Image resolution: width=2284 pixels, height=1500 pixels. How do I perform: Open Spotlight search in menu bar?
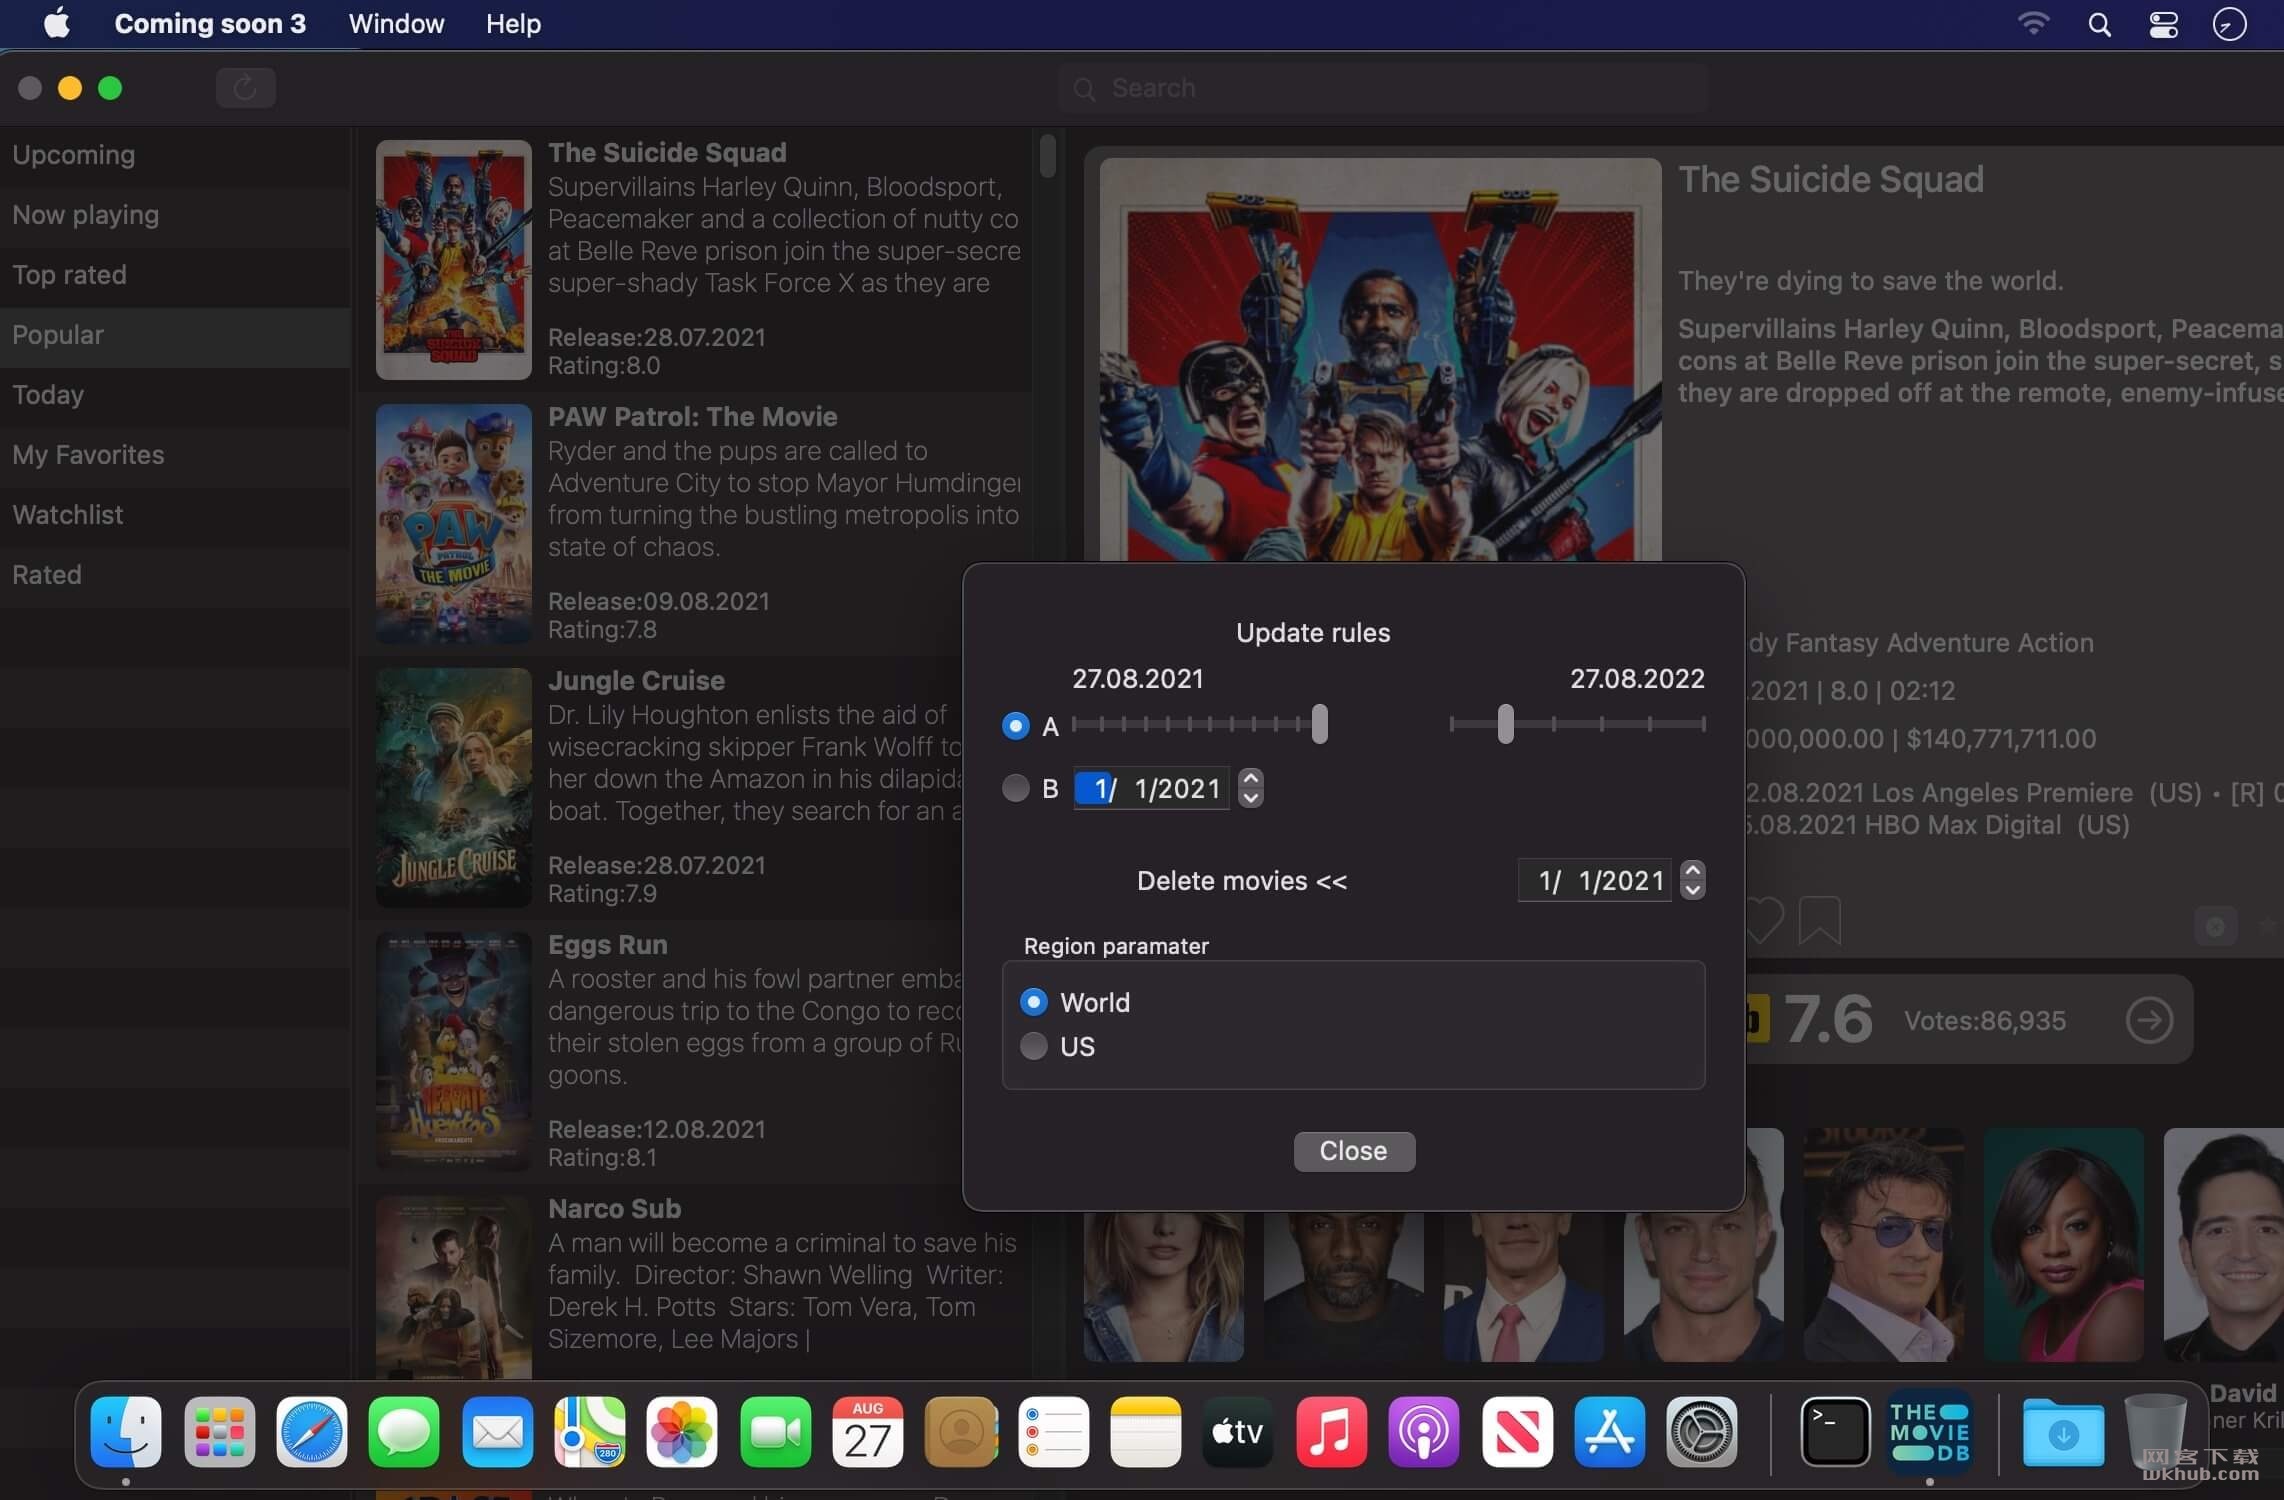click(2100, 24)
